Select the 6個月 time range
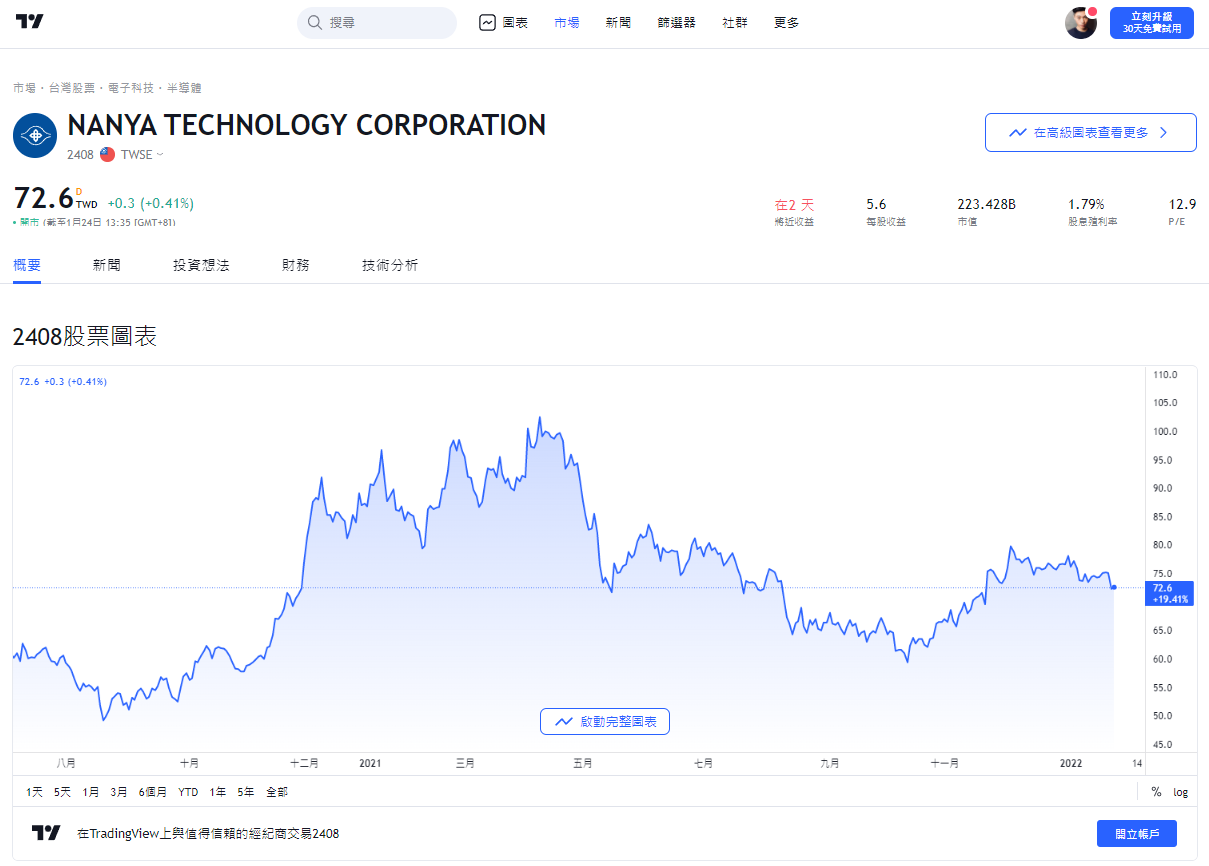Image resolution: width=1209 pixels, height=866 pixels. pyautogui.click(x=153, y=792)
